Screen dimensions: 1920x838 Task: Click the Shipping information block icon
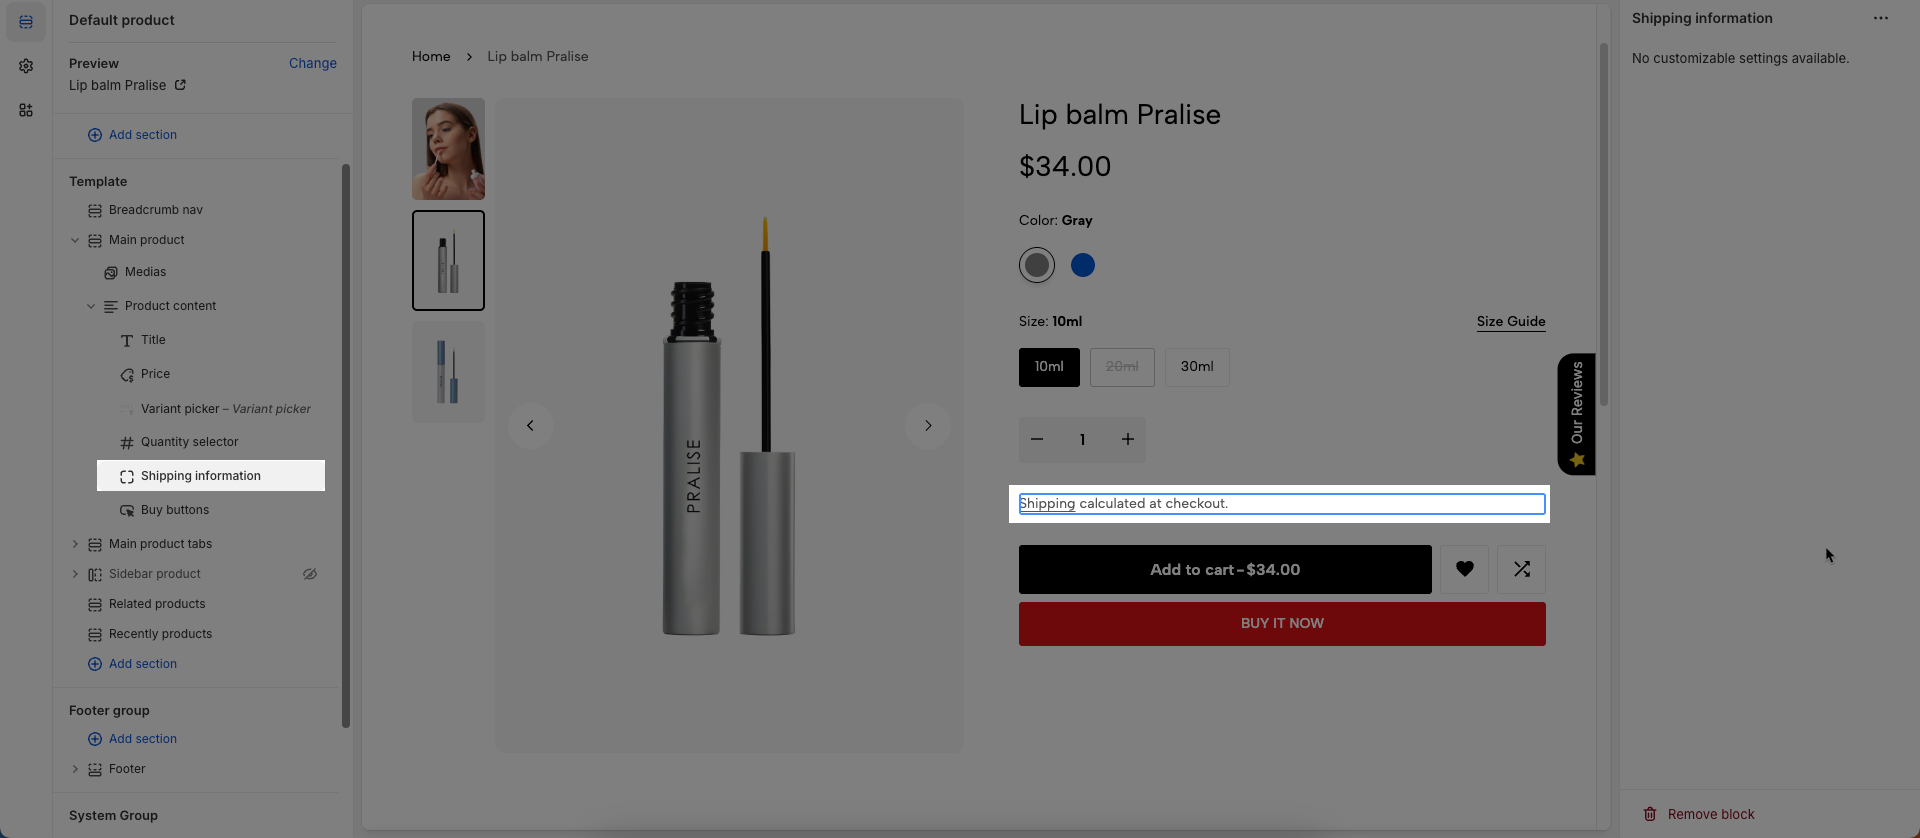coord(127,477)
